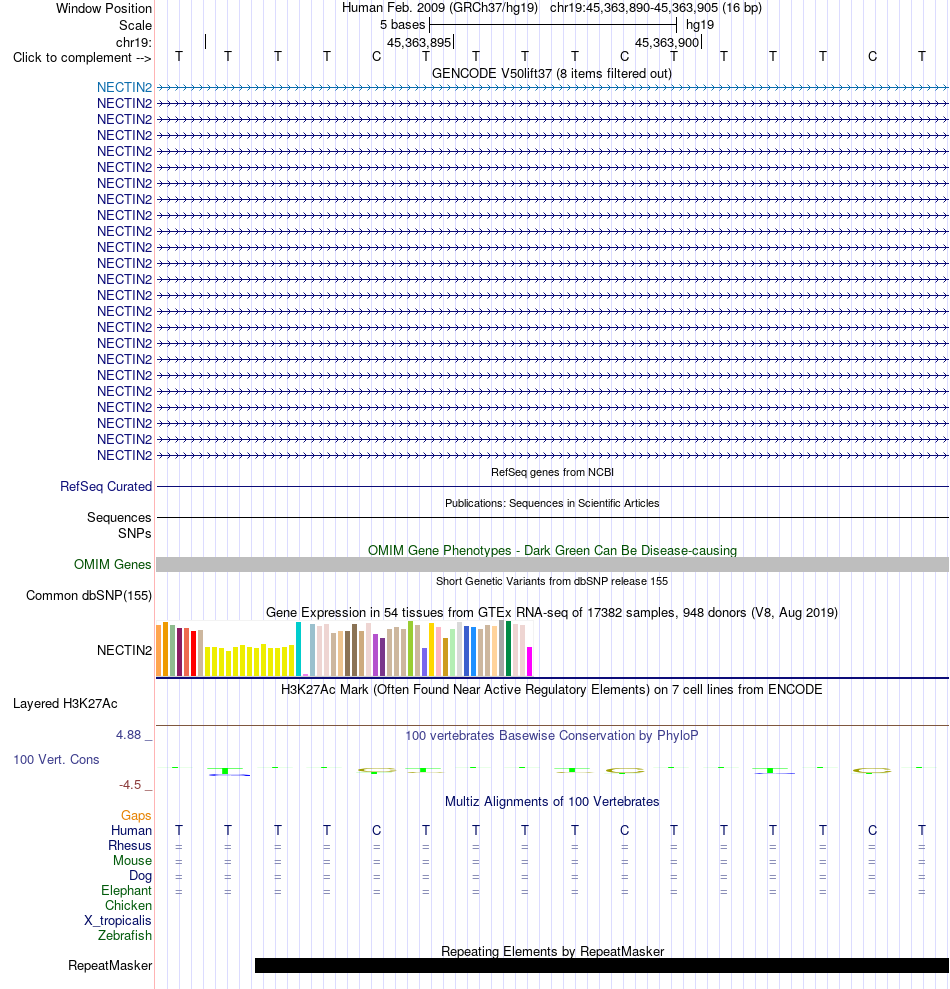Image resolution: width=950 pixels, height=989 pixels.
Task: Select the 'Window Position' label
Action: point(103,8)
